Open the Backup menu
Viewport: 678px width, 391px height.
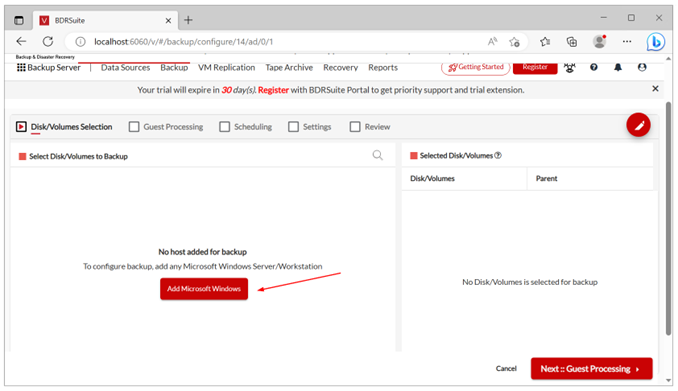coord(174,67)
